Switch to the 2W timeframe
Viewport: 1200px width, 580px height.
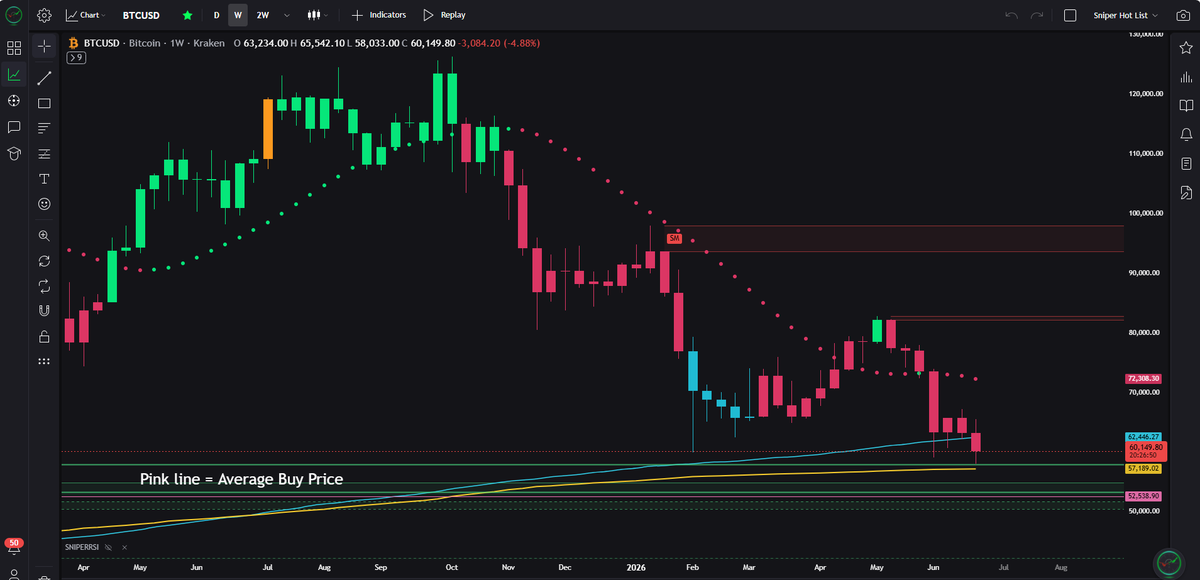[262, 16]
